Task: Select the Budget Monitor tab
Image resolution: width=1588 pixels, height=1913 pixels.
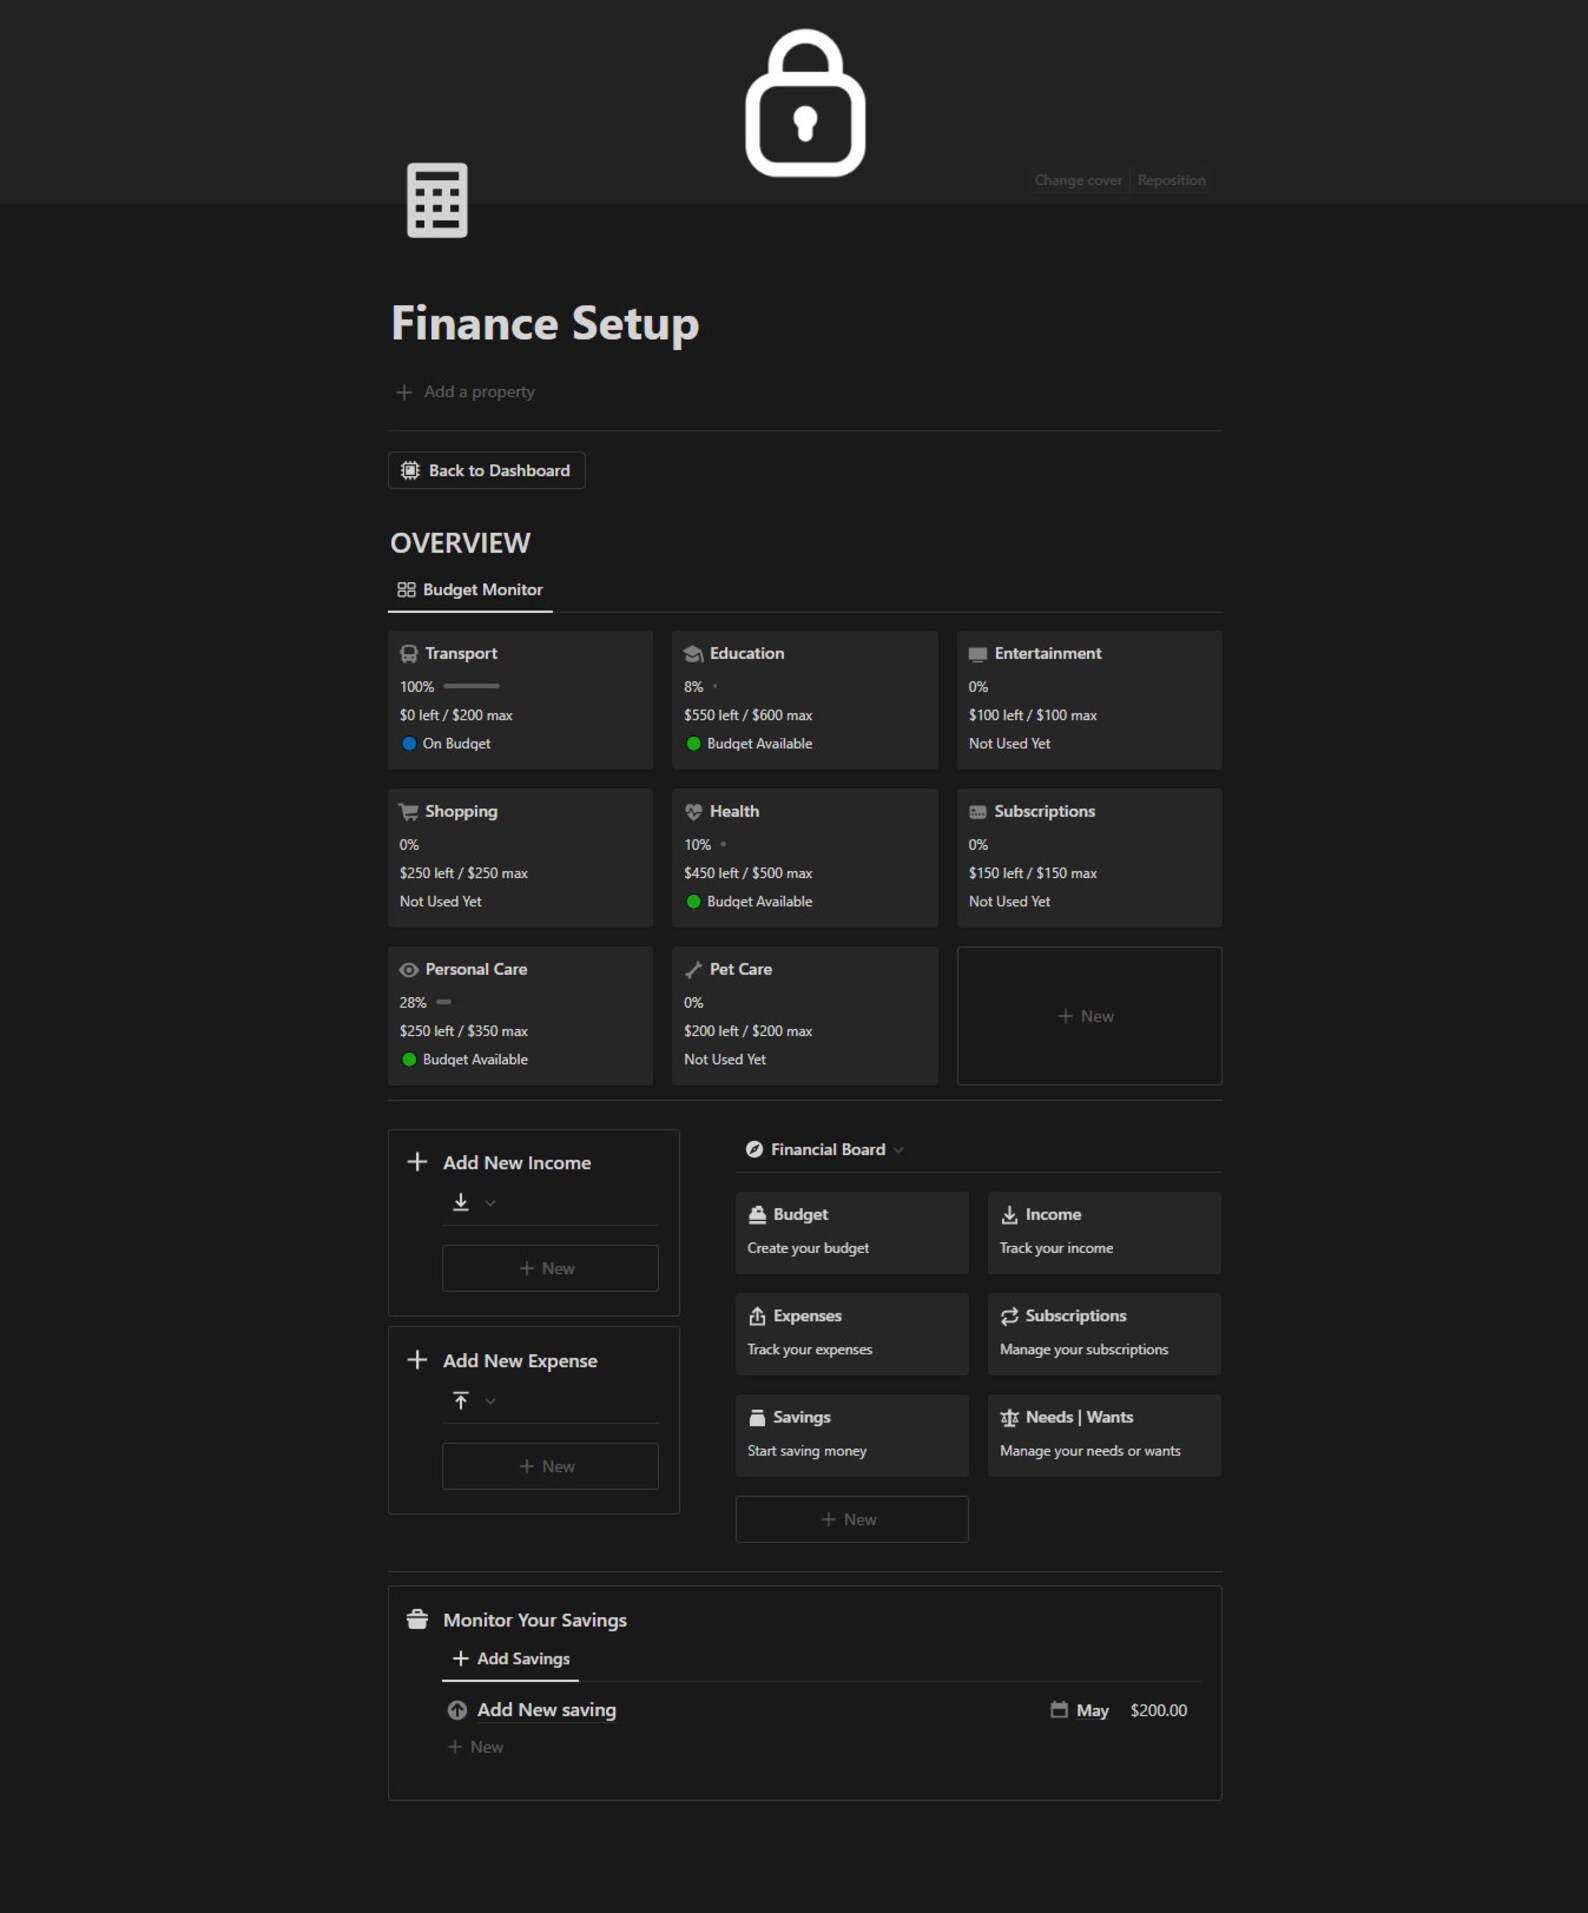Action: [470, 590]
